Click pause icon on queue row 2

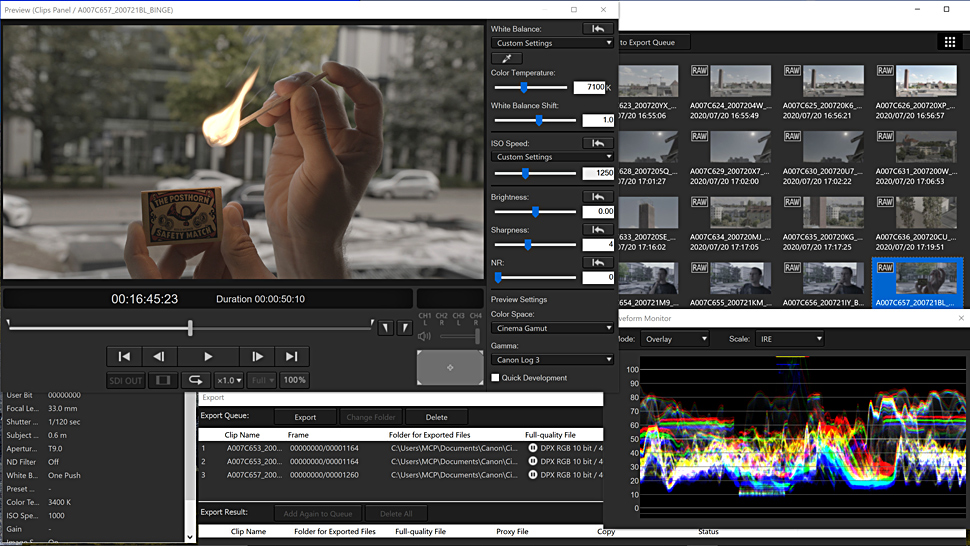coord(533,461)
